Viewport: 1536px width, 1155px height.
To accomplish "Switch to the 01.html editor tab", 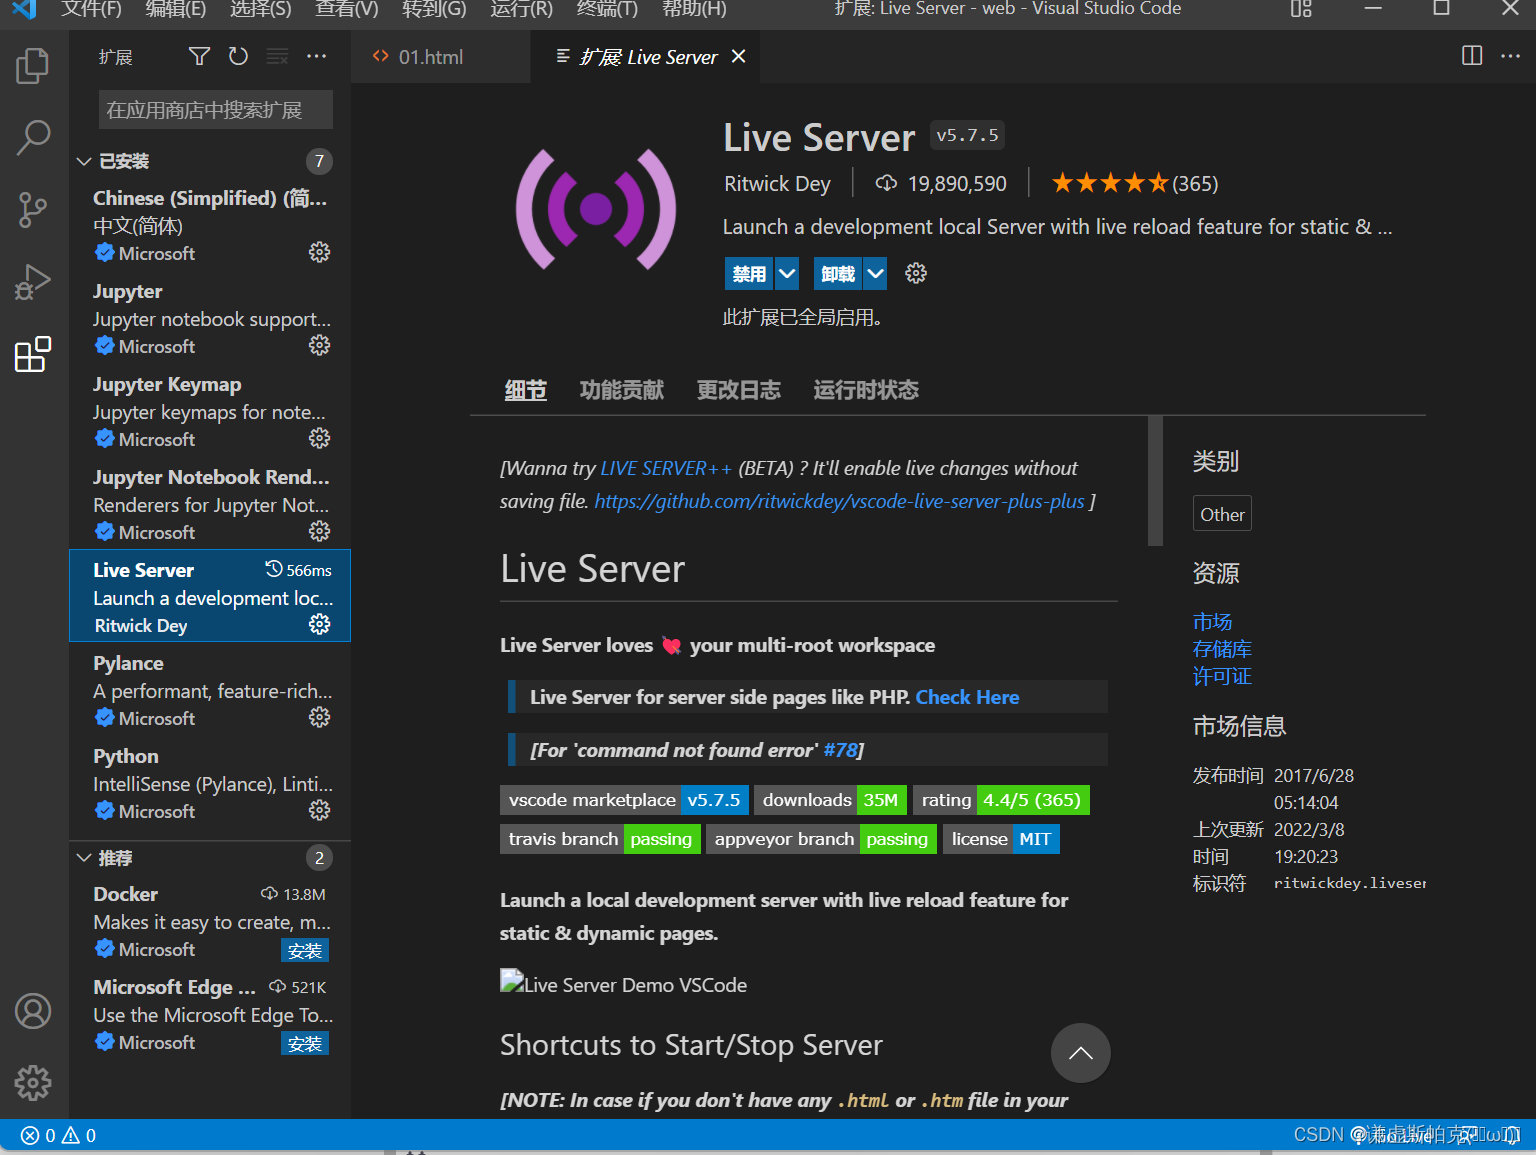I will click(440, 57).
